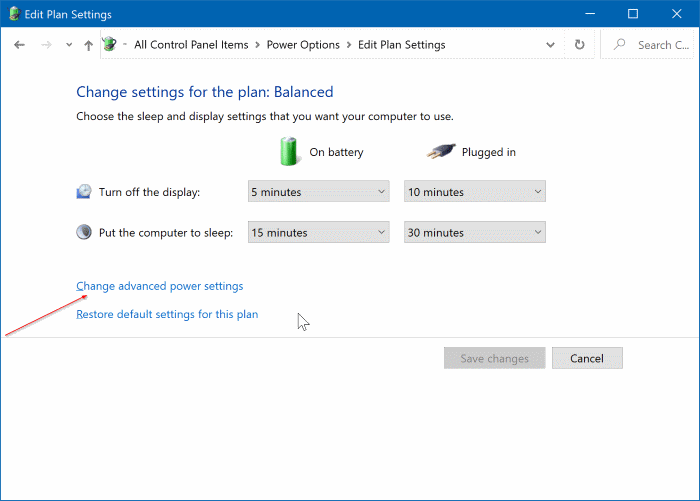The image size is (700, 501).
Task: Click the search magnifier icon
Action: 620,44
